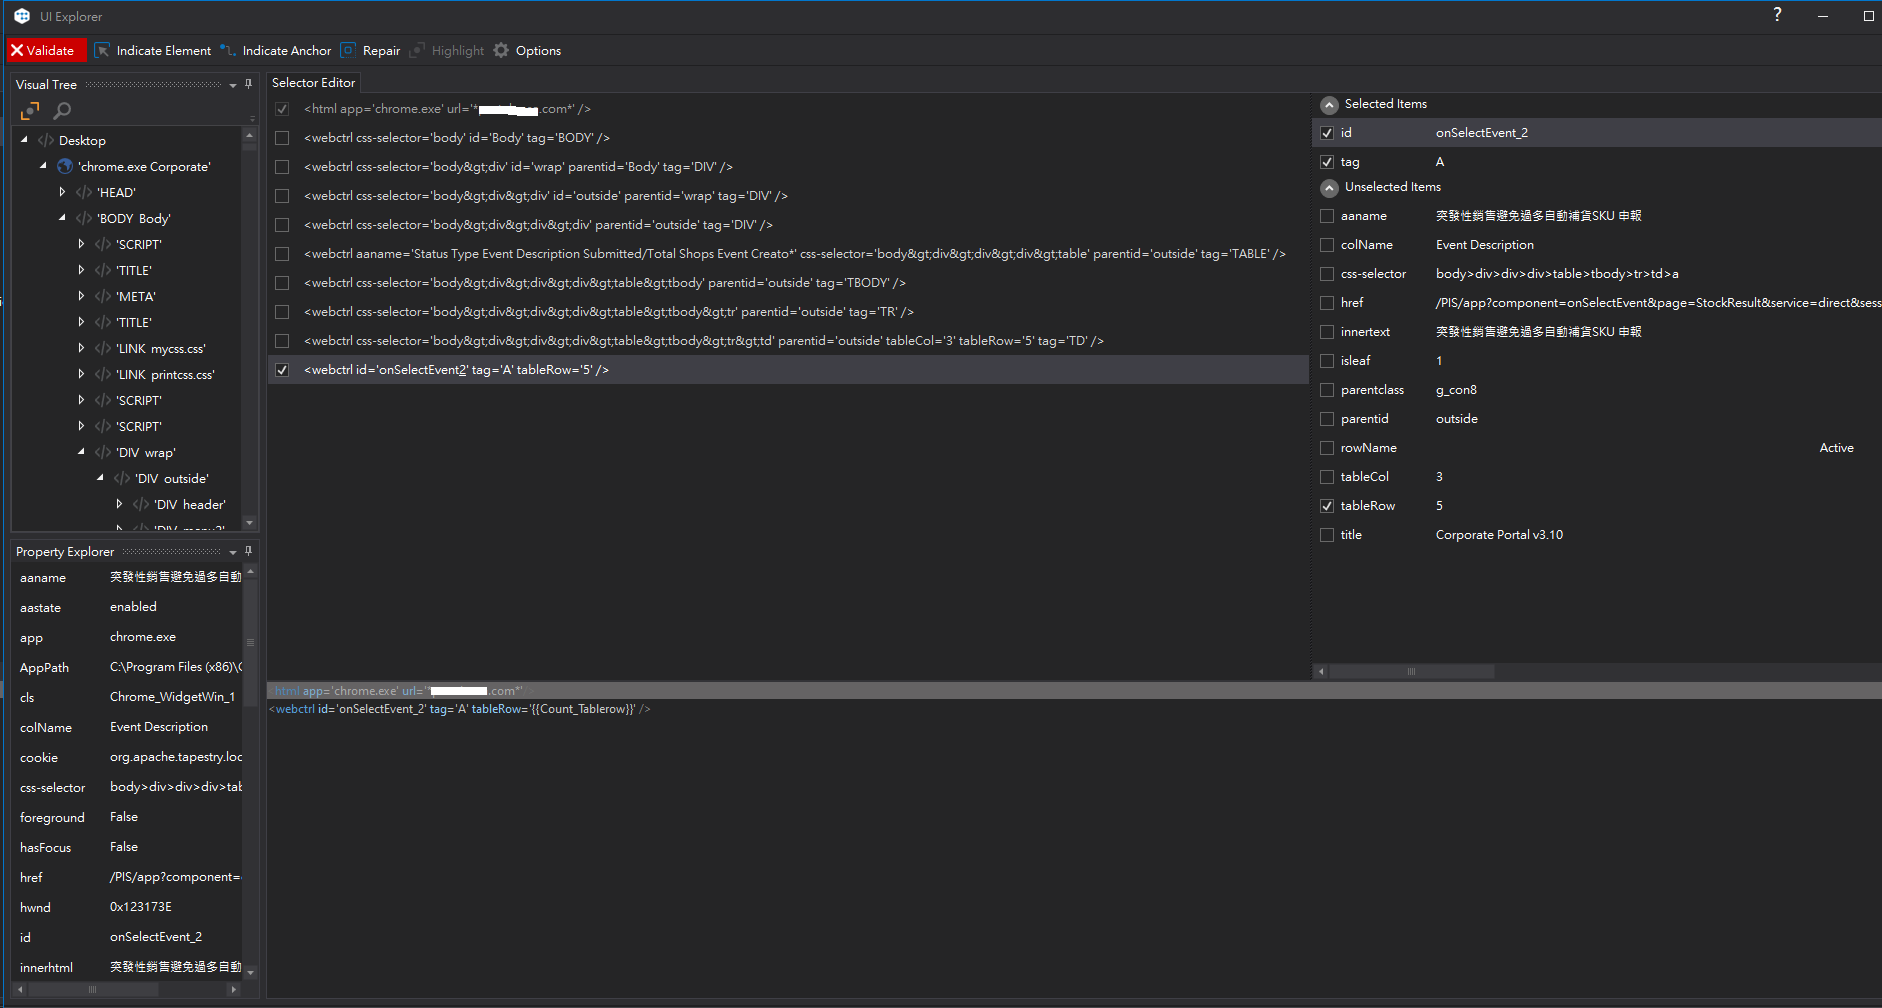Click the 'onSelectEvent_2' value in Selected Items

pos(1482,133)
